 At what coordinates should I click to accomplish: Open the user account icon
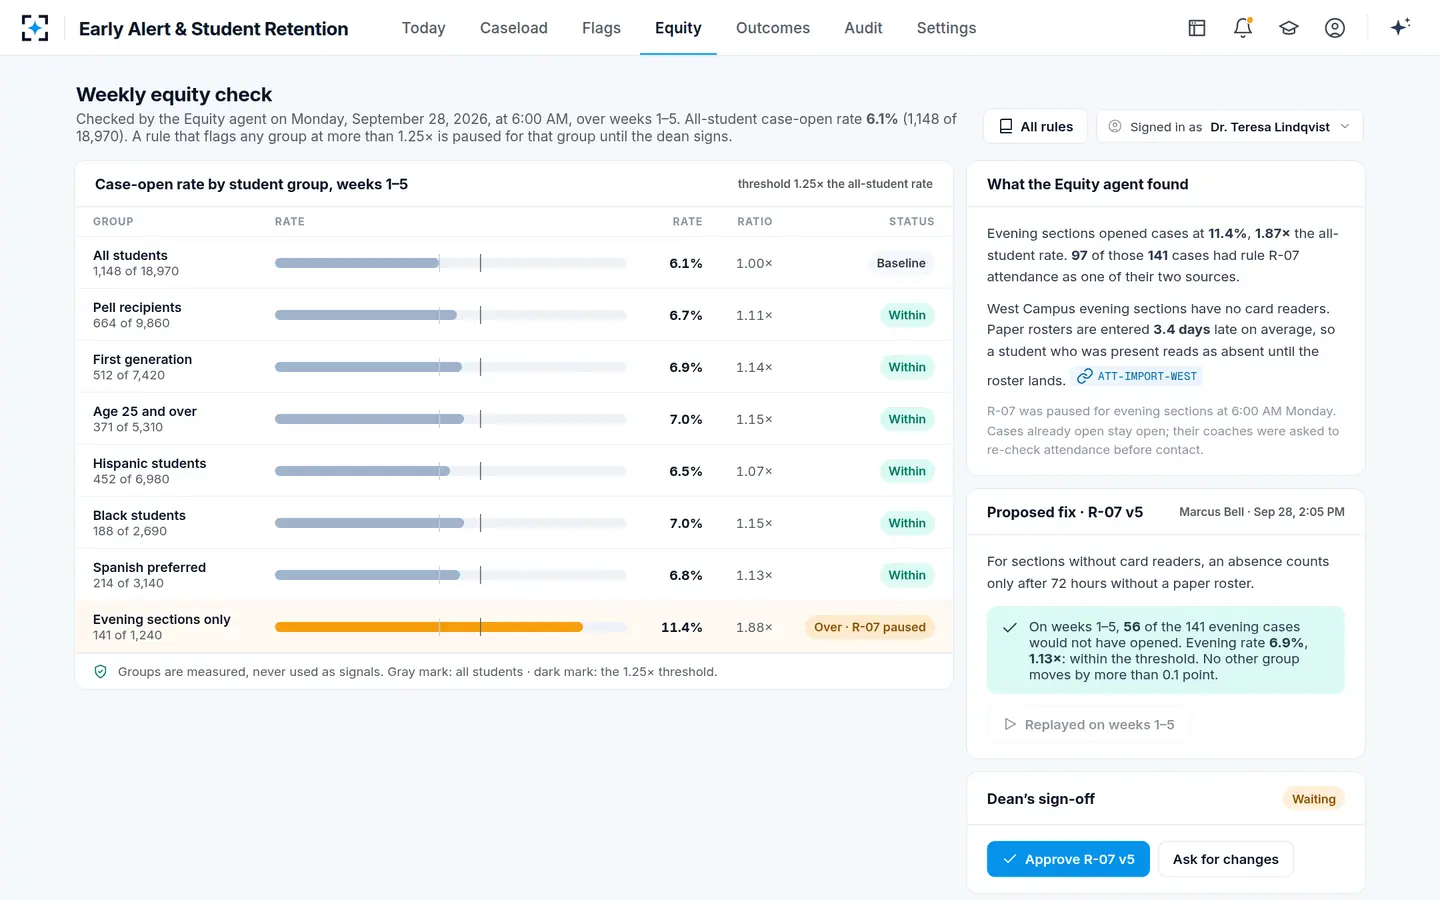pyautogui.click(x=1335, y=28)
